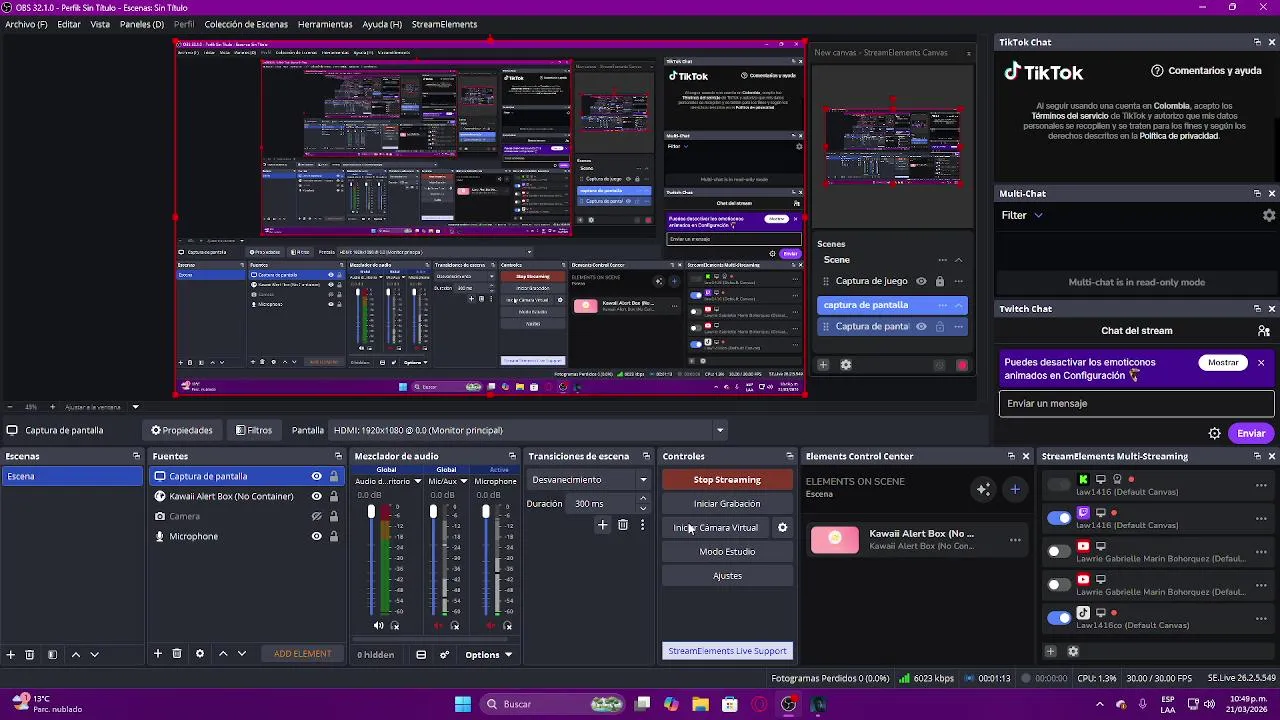Screen dimensions: 1280x720
Task: Unmute the Mic/Aux channel speaker icon
Action: pos(438,626)
